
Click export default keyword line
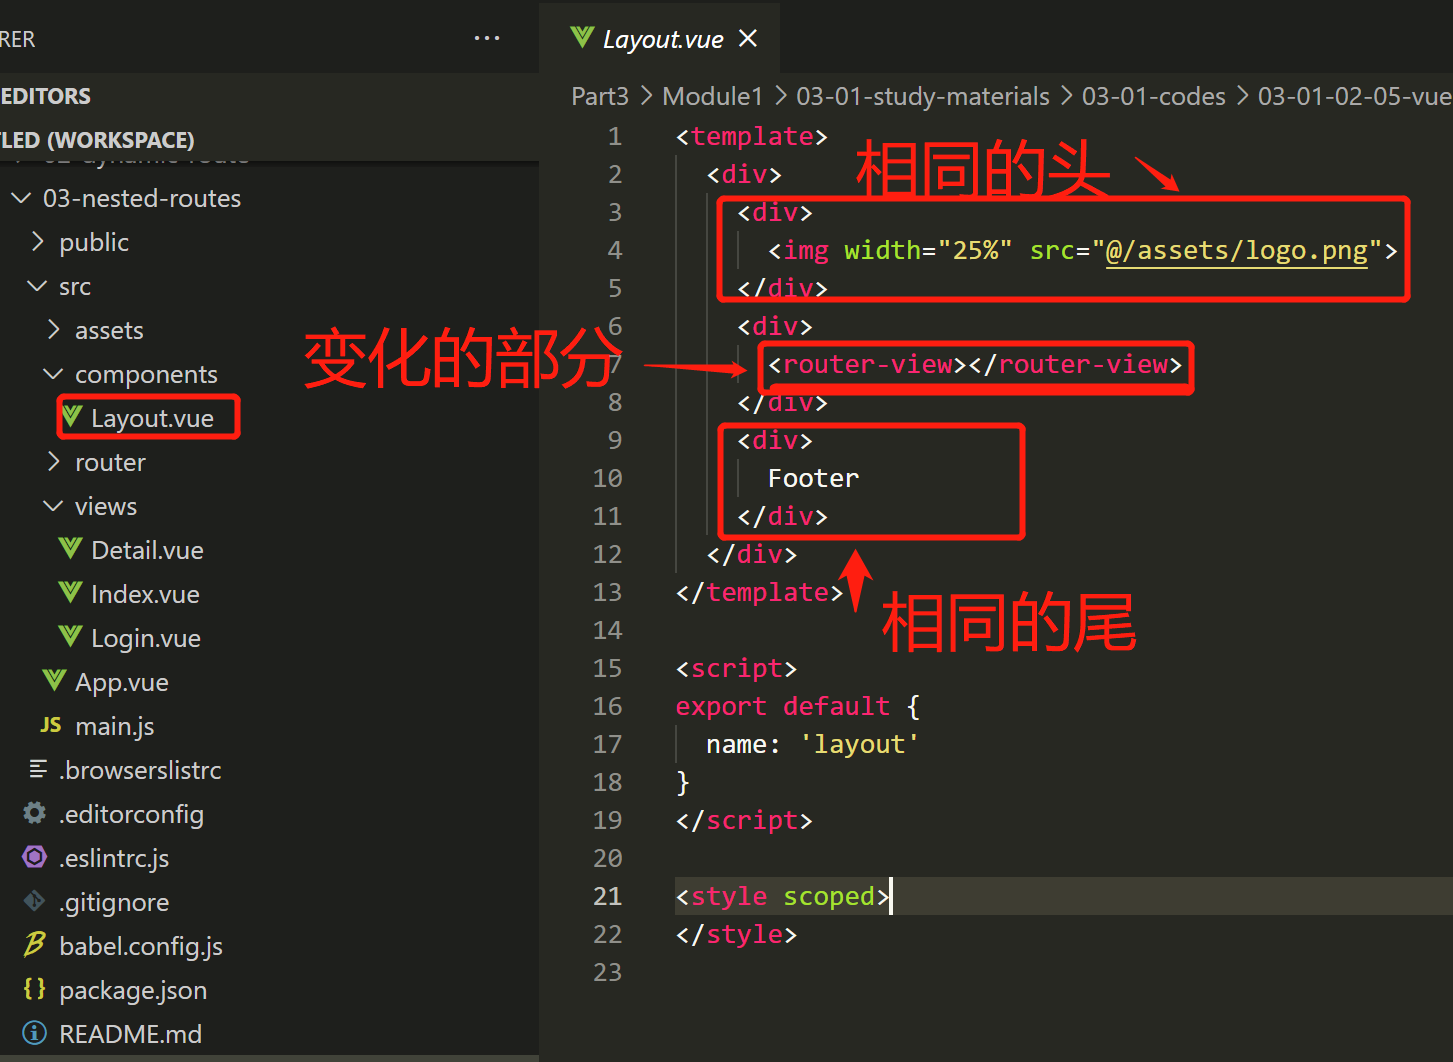(797, 706)
